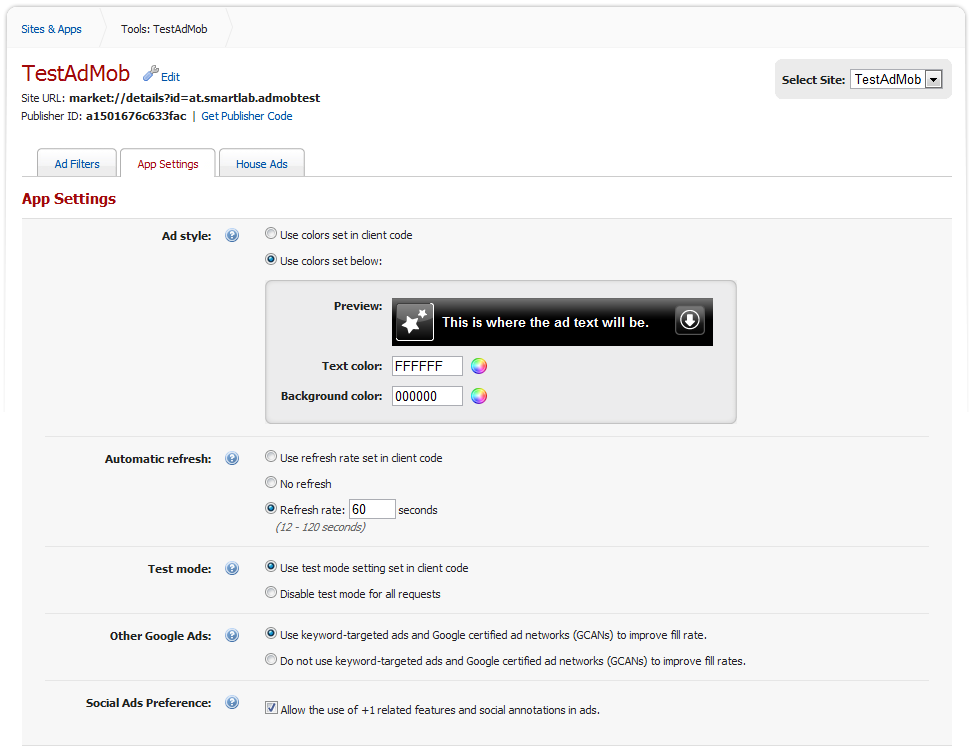Click the Edit link next to TestAdMob

(x=170, y=77)
